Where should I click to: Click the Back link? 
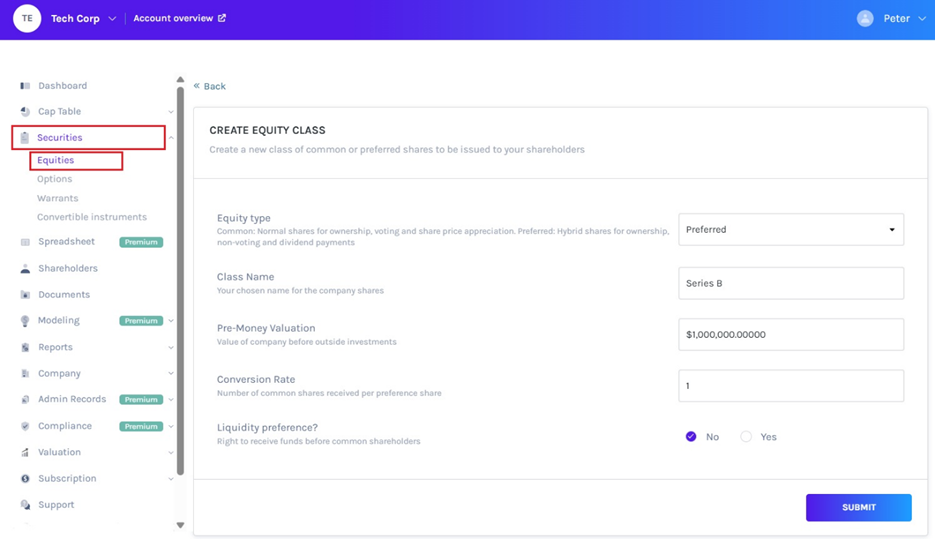click(210, 86)
